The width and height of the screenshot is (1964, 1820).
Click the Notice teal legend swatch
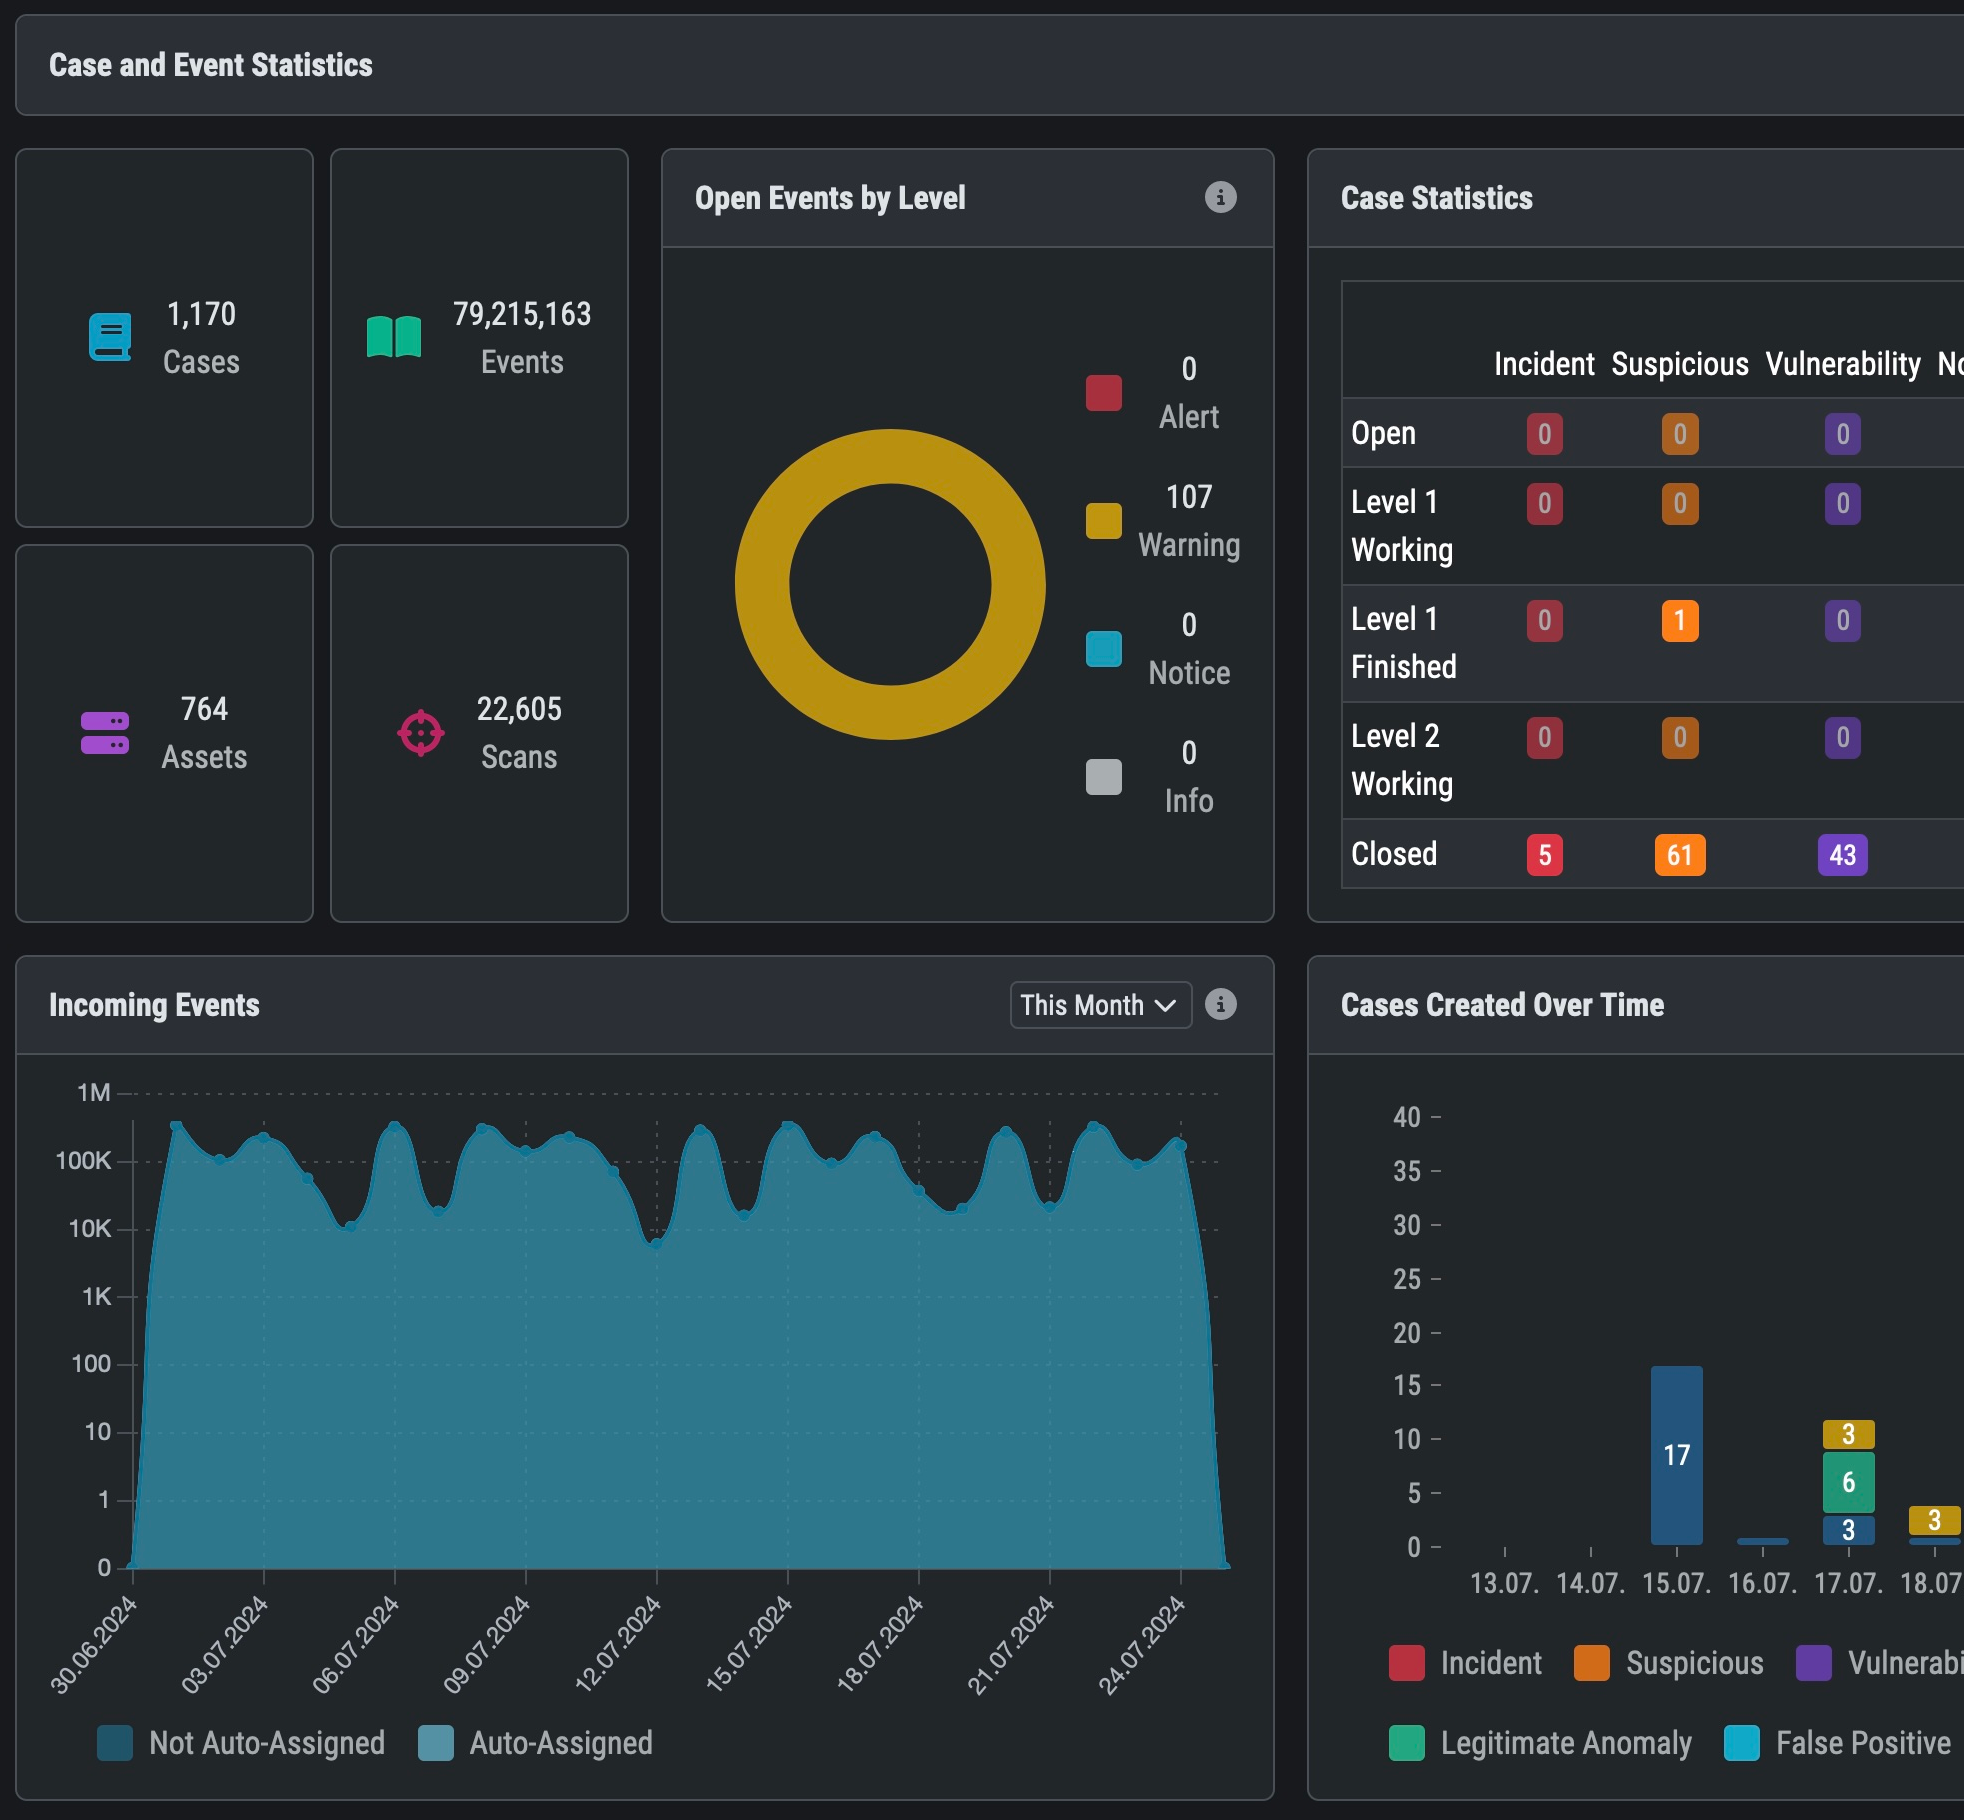pos(1104,649)
